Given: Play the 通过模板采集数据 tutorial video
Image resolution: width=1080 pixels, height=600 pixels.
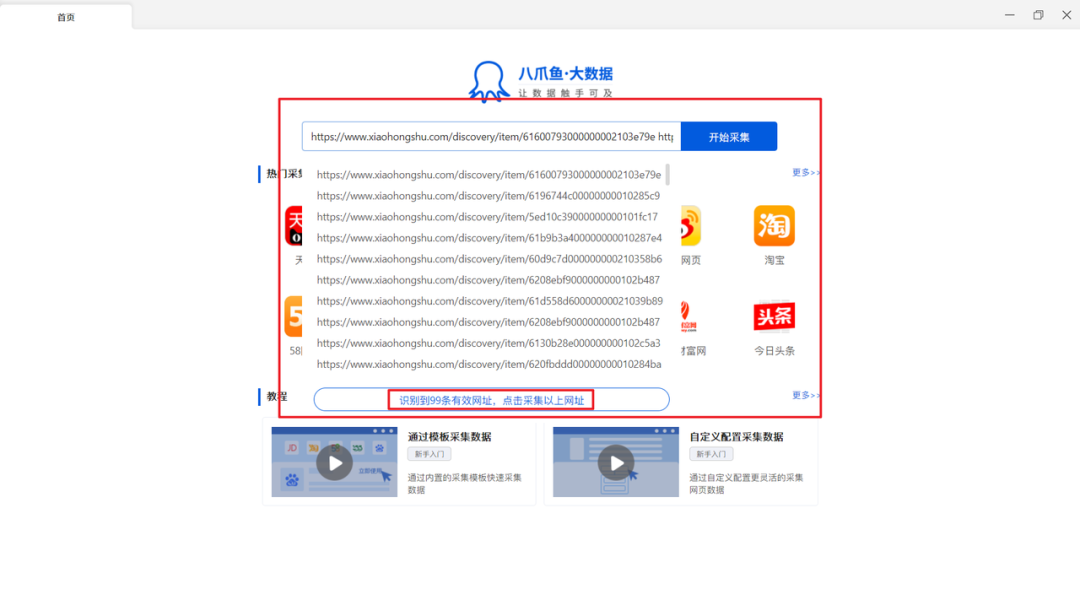Looking at the screenshot, I should pyautogui.click(x=335, y=462).
